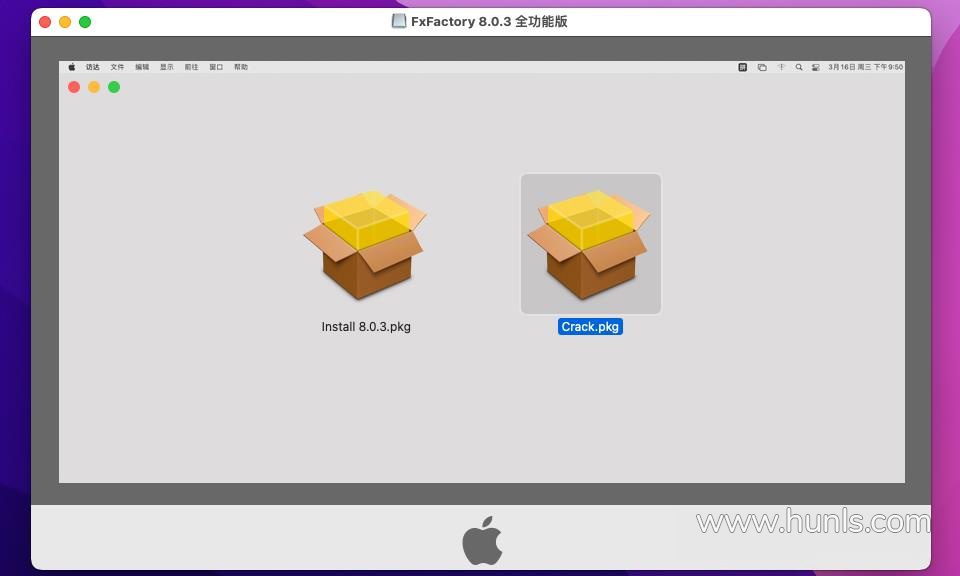
Task: Click the Install 8.0.3.pkg file name
Action: pos(366,327)
